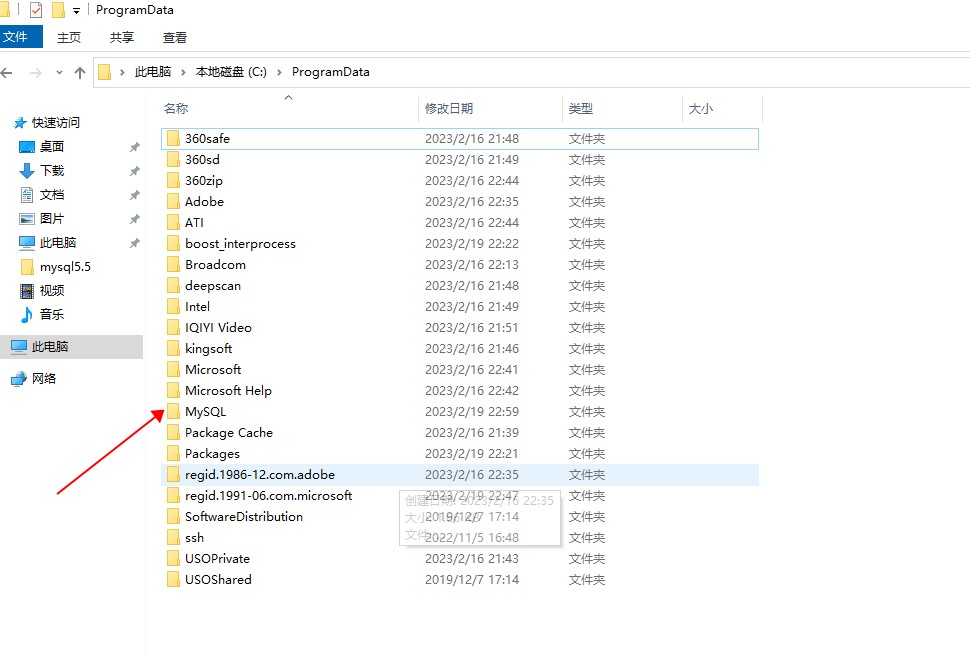This screenshot has width=970, height=656.
Task: Click the MySQL folder icon
Action: (173, 412)
